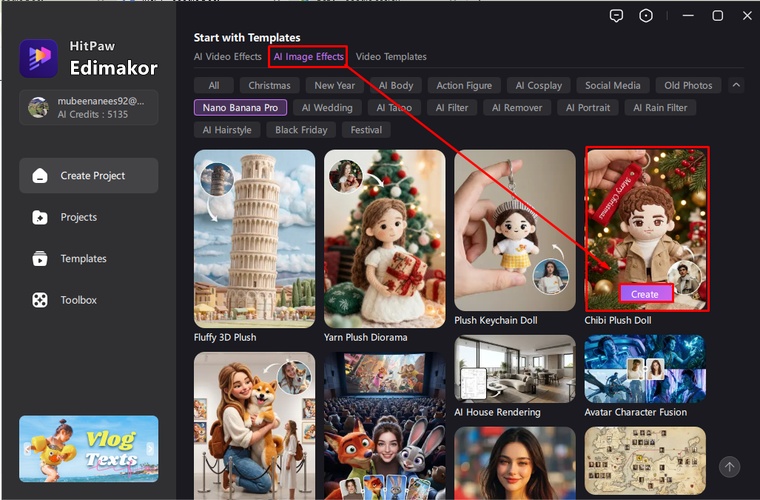
Task: Click the Yarn Plush Diorama label
Action: [x=365, y=337]
